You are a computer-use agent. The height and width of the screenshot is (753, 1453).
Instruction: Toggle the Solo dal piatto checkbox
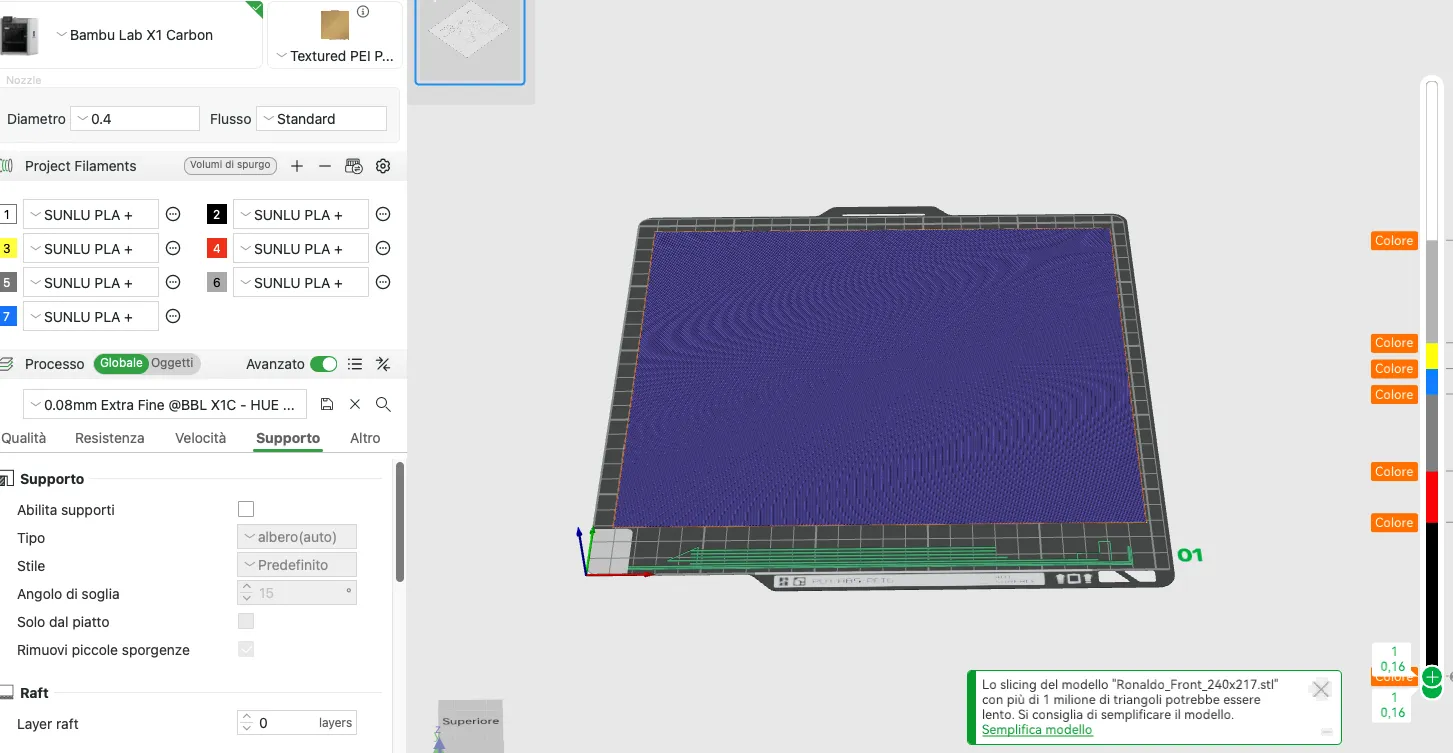(x=246, y=621)
